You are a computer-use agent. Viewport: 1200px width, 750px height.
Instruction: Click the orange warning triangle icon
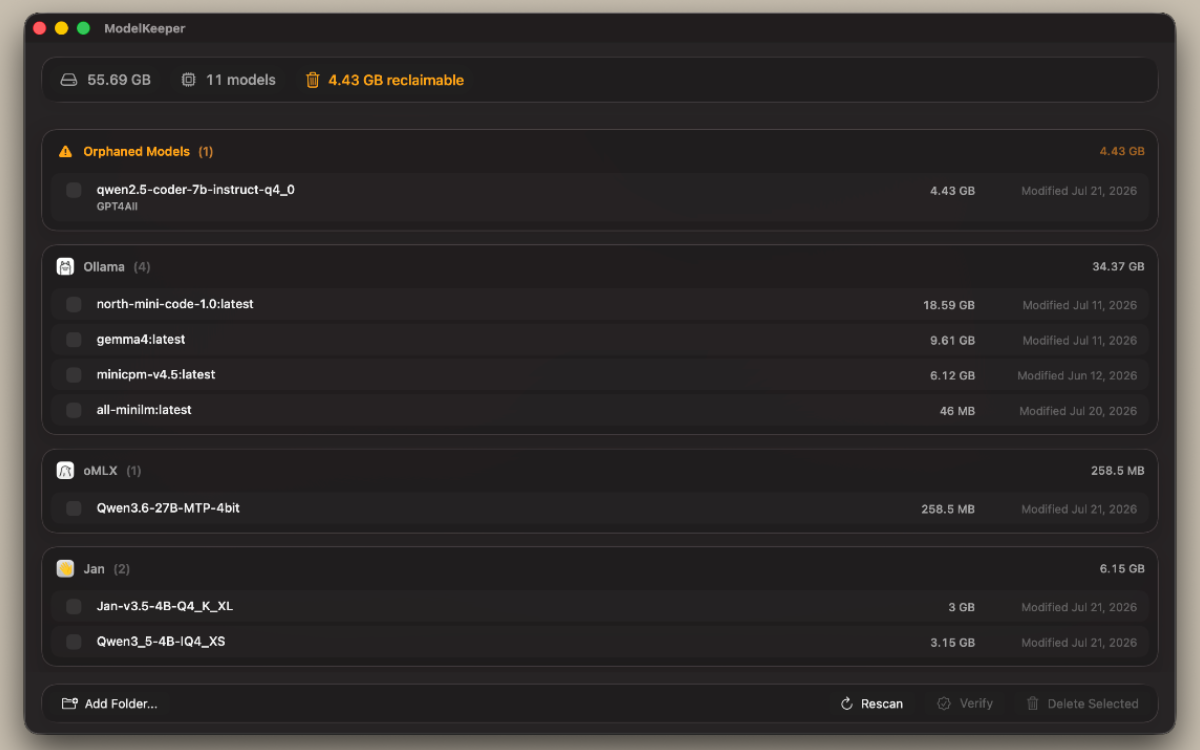pos(65,152)
